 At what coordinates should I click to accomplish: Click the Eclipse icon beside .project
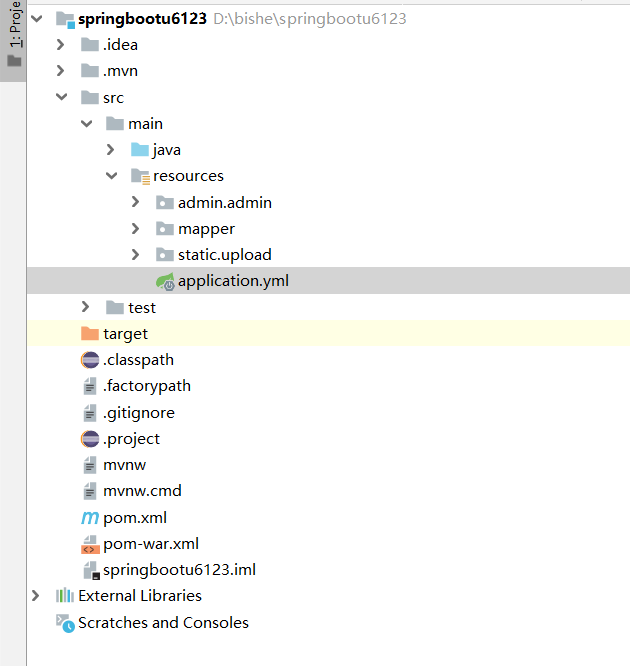[x=90, y=439]
